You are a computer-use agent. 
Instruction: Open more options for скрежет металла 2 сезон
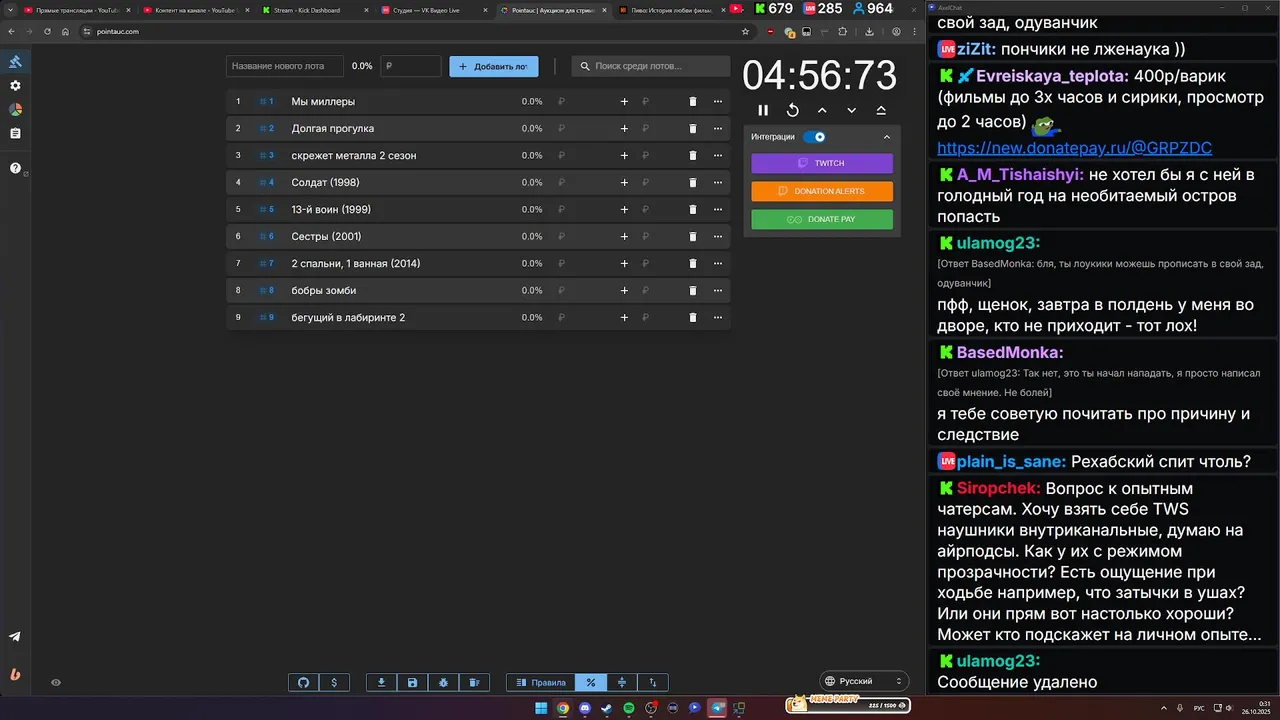tap(718, 156)
